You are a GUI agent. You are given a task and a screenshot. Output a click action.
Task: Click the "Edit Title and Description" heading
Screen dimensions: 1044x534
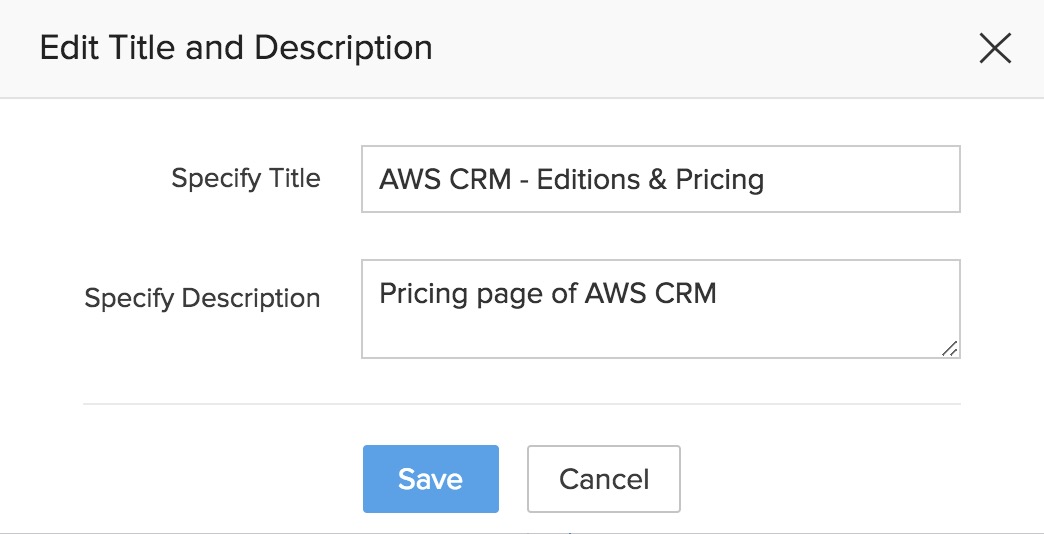[236, 48]
